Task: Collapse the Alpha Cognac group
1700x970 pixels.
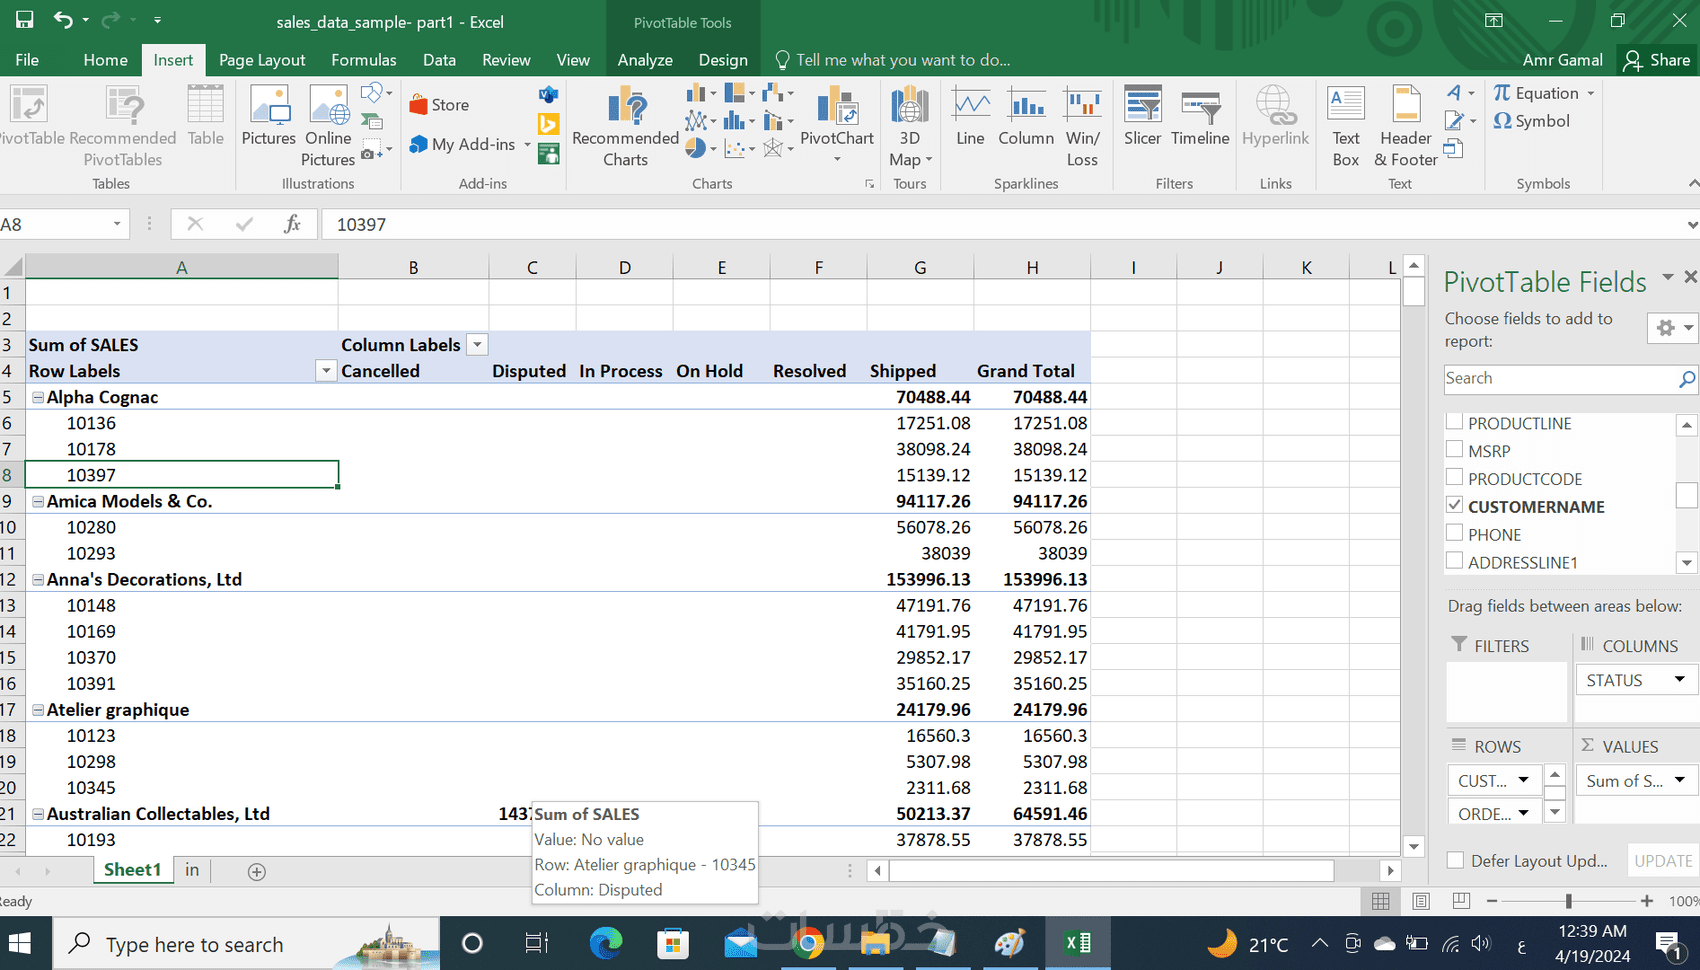Action: (38, 397)
